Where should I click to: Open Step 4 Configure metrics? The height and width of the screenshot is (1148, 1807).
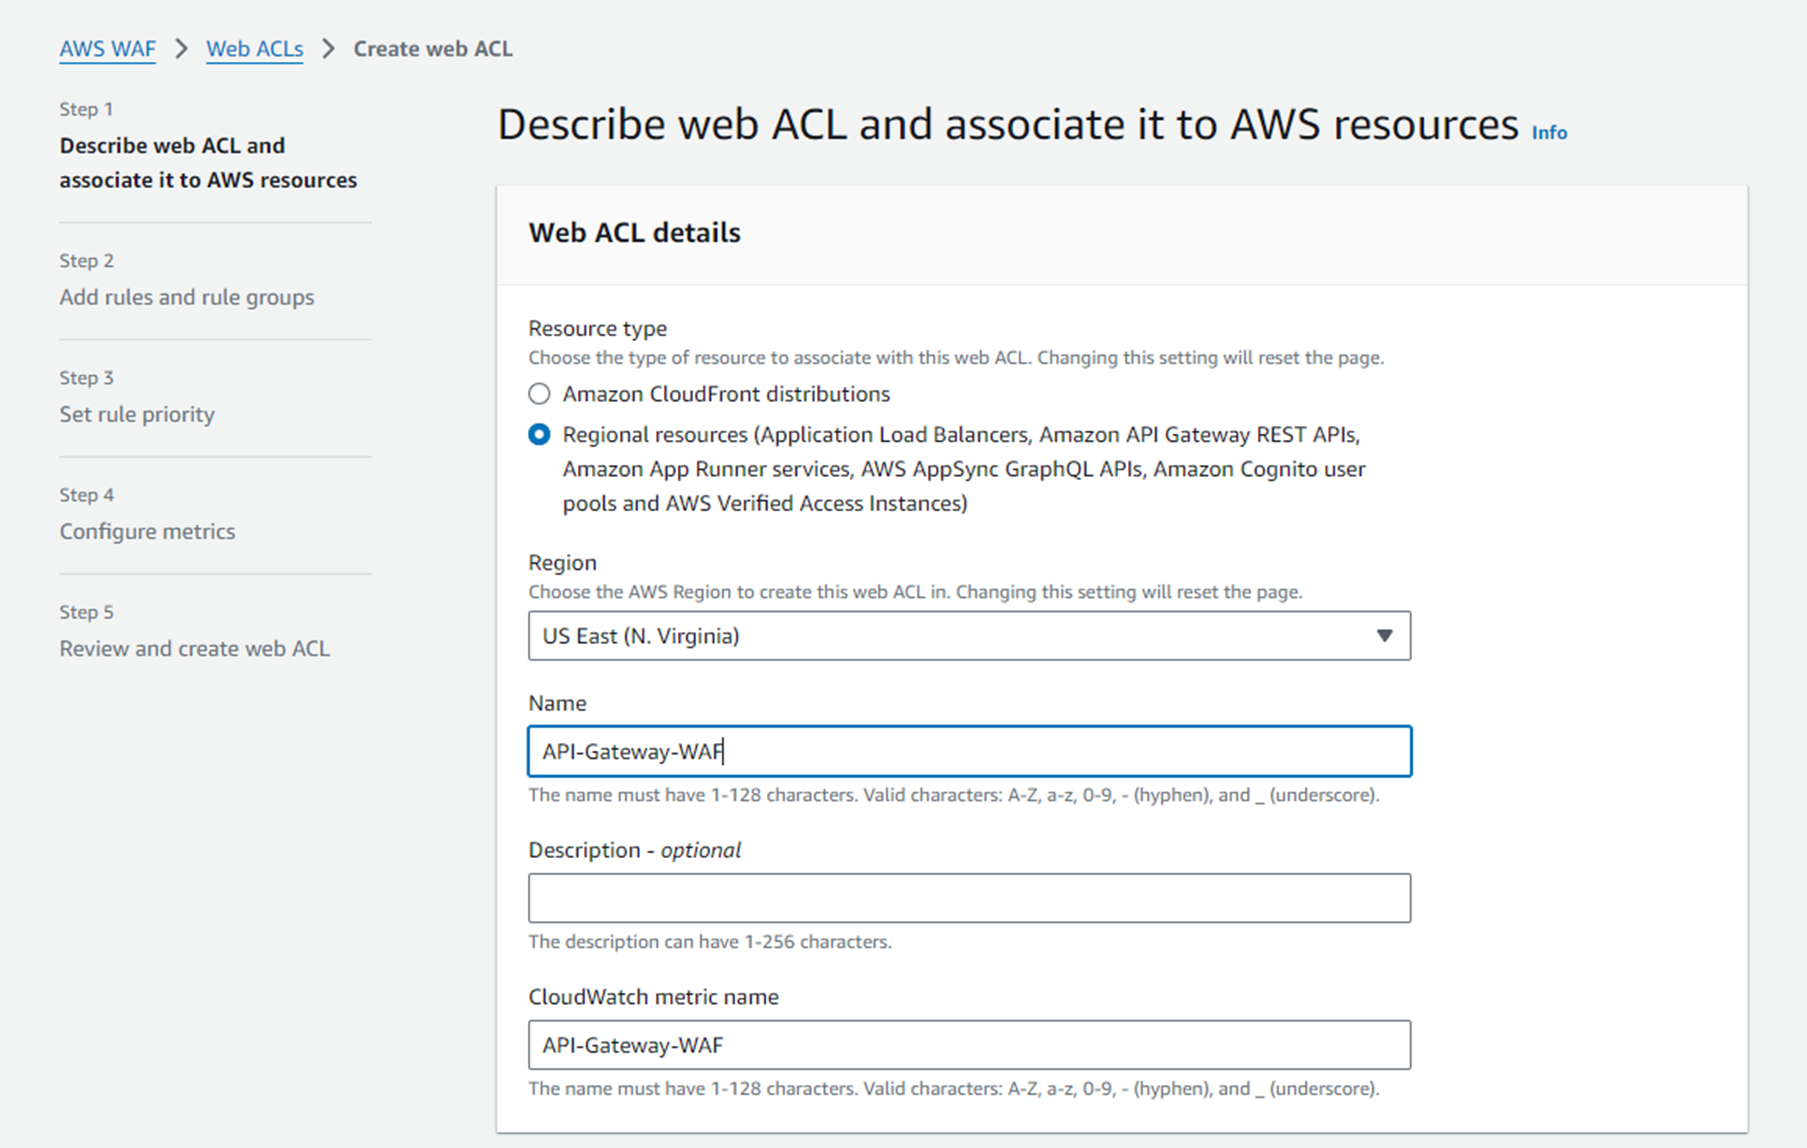(x=147, y=531)
